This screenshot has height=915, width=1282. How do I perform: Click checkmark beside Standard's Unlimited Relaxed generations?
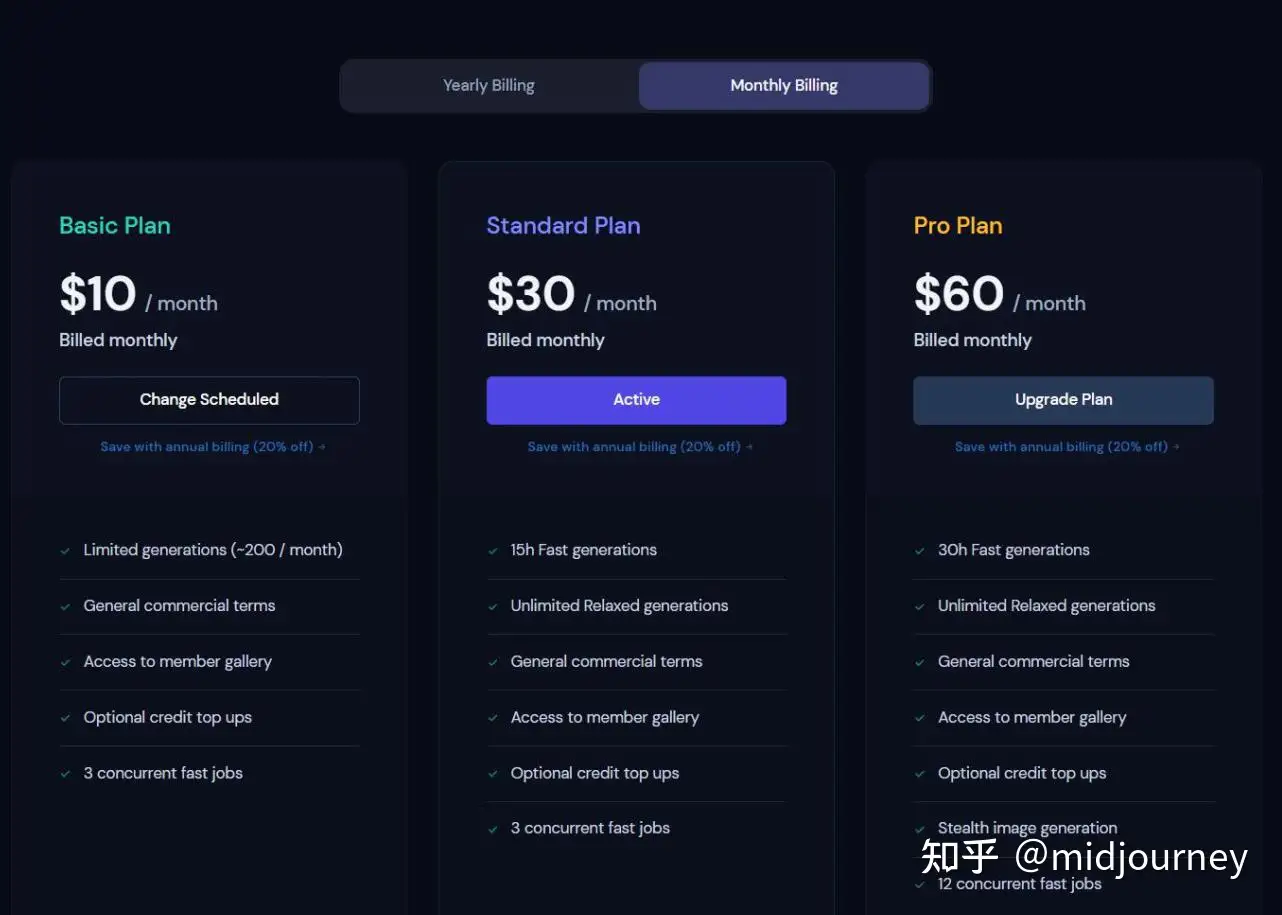pyautogui.click(x=492, y=607)
